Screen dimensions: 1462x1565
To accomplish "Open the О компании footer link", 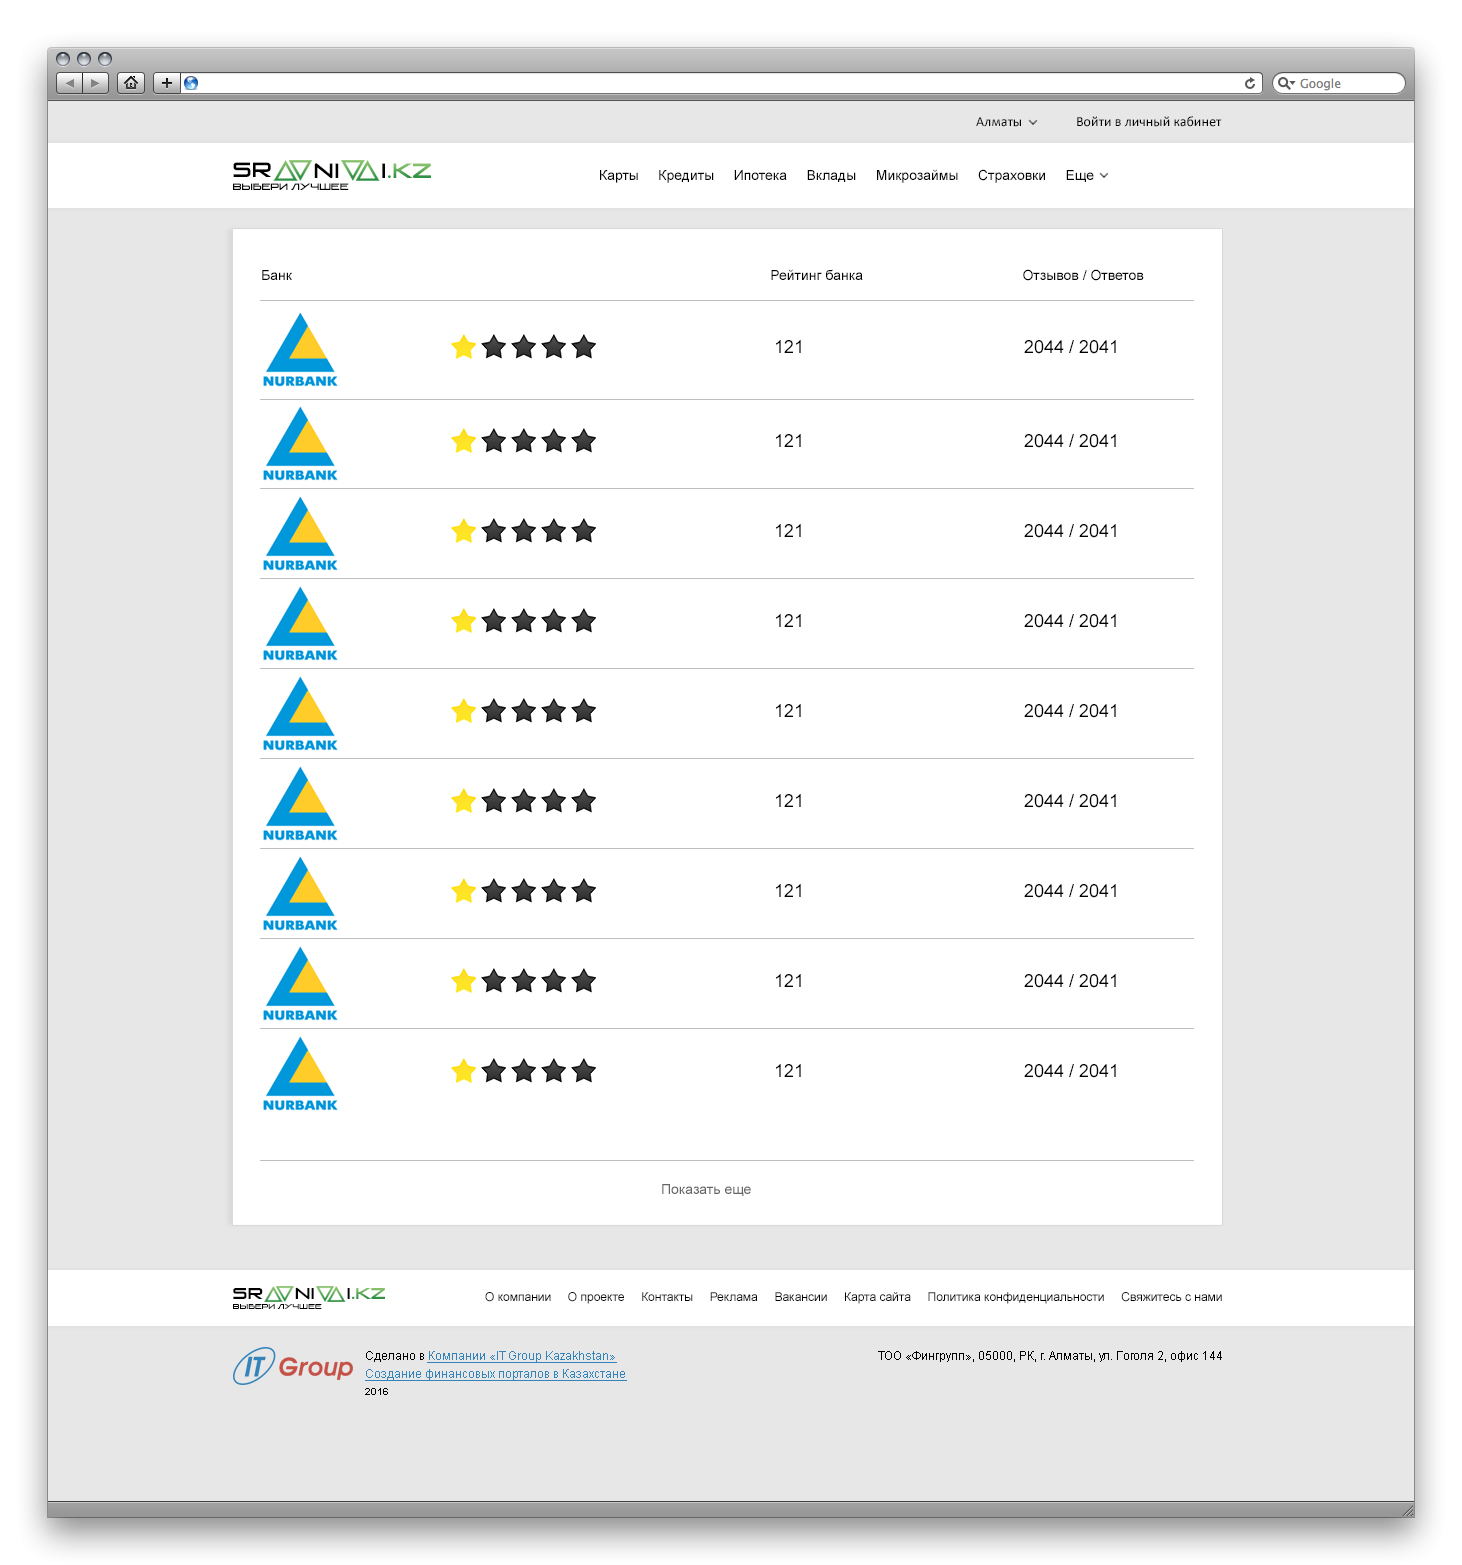I will pos(518,1297).
